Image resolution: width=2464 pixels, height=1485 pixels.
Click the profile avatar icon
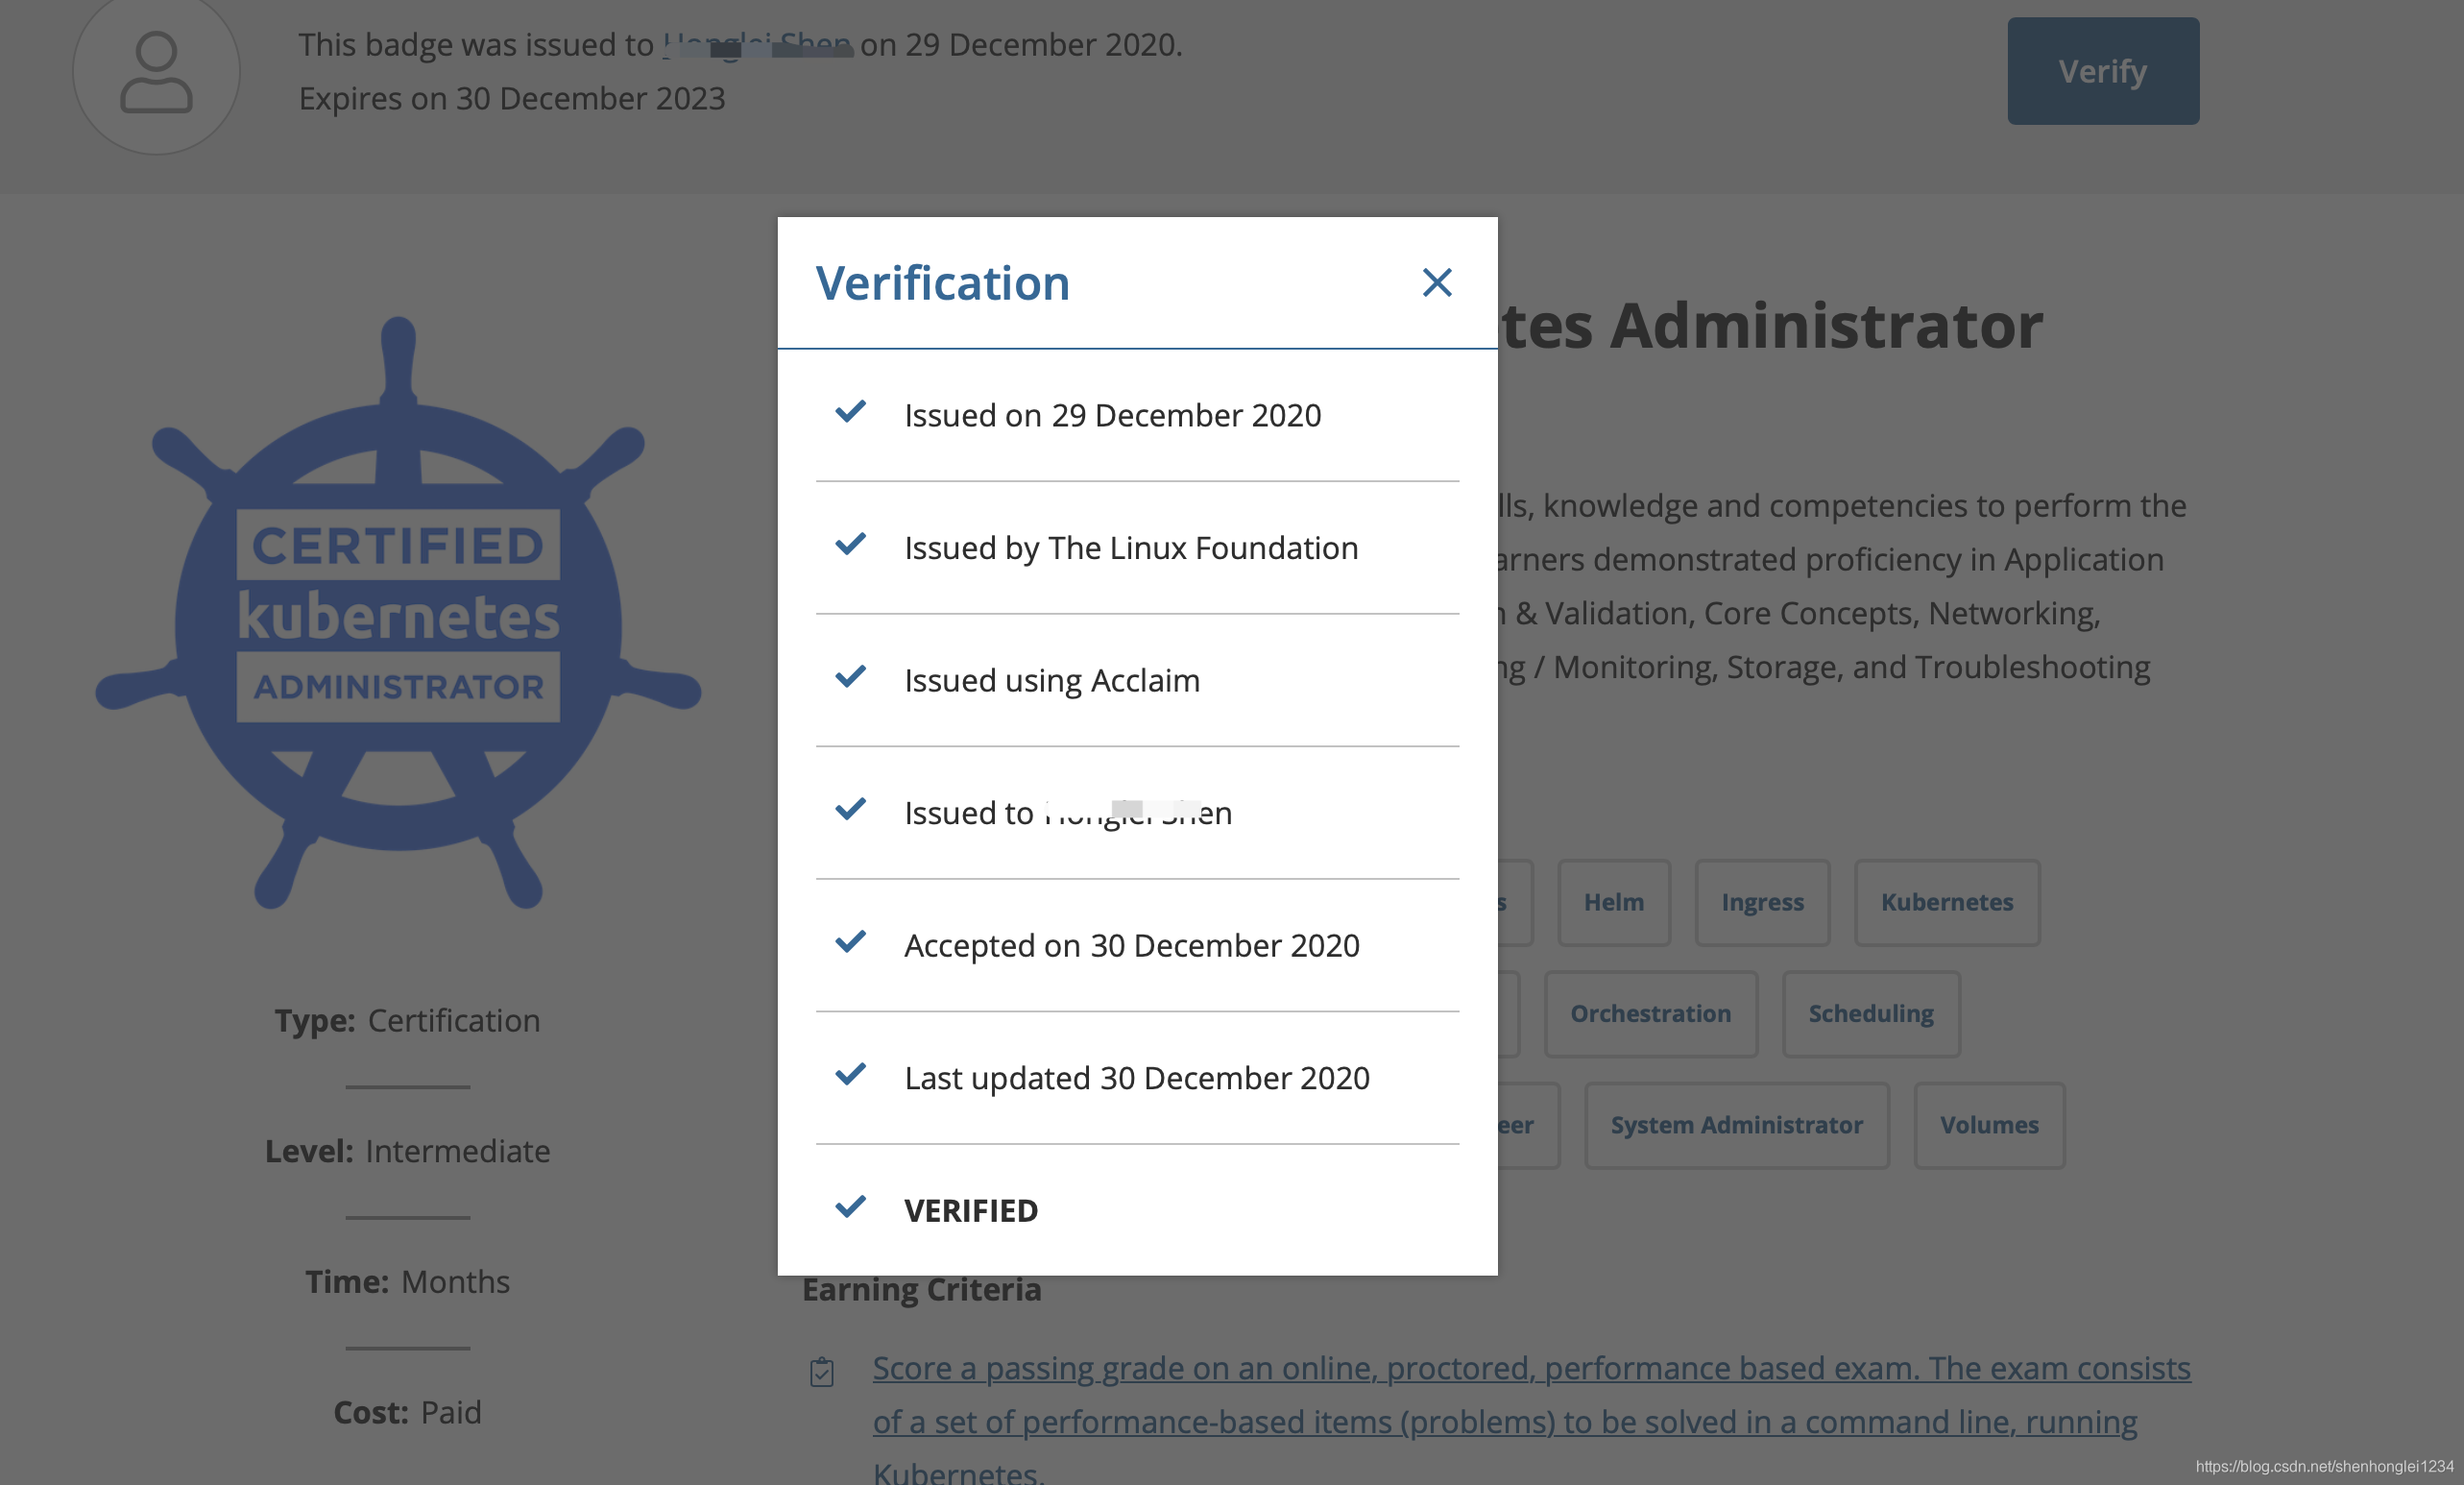(156, 72)
